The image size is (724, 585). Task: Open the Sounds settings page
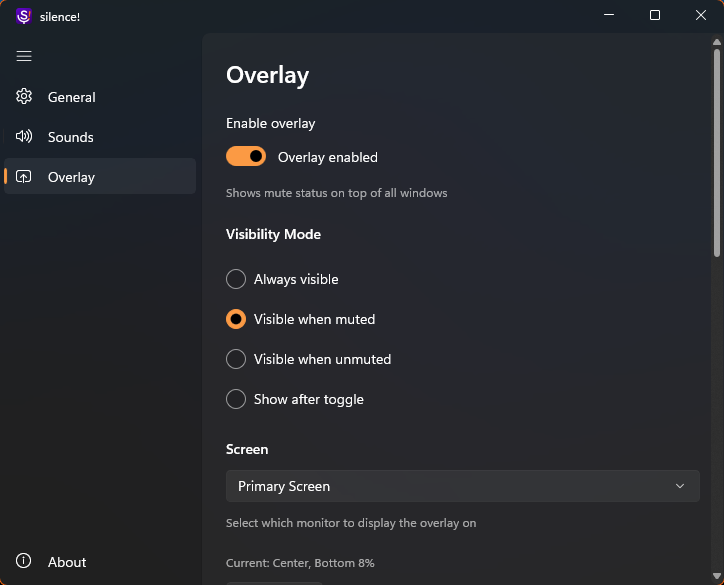click(100, 137)
